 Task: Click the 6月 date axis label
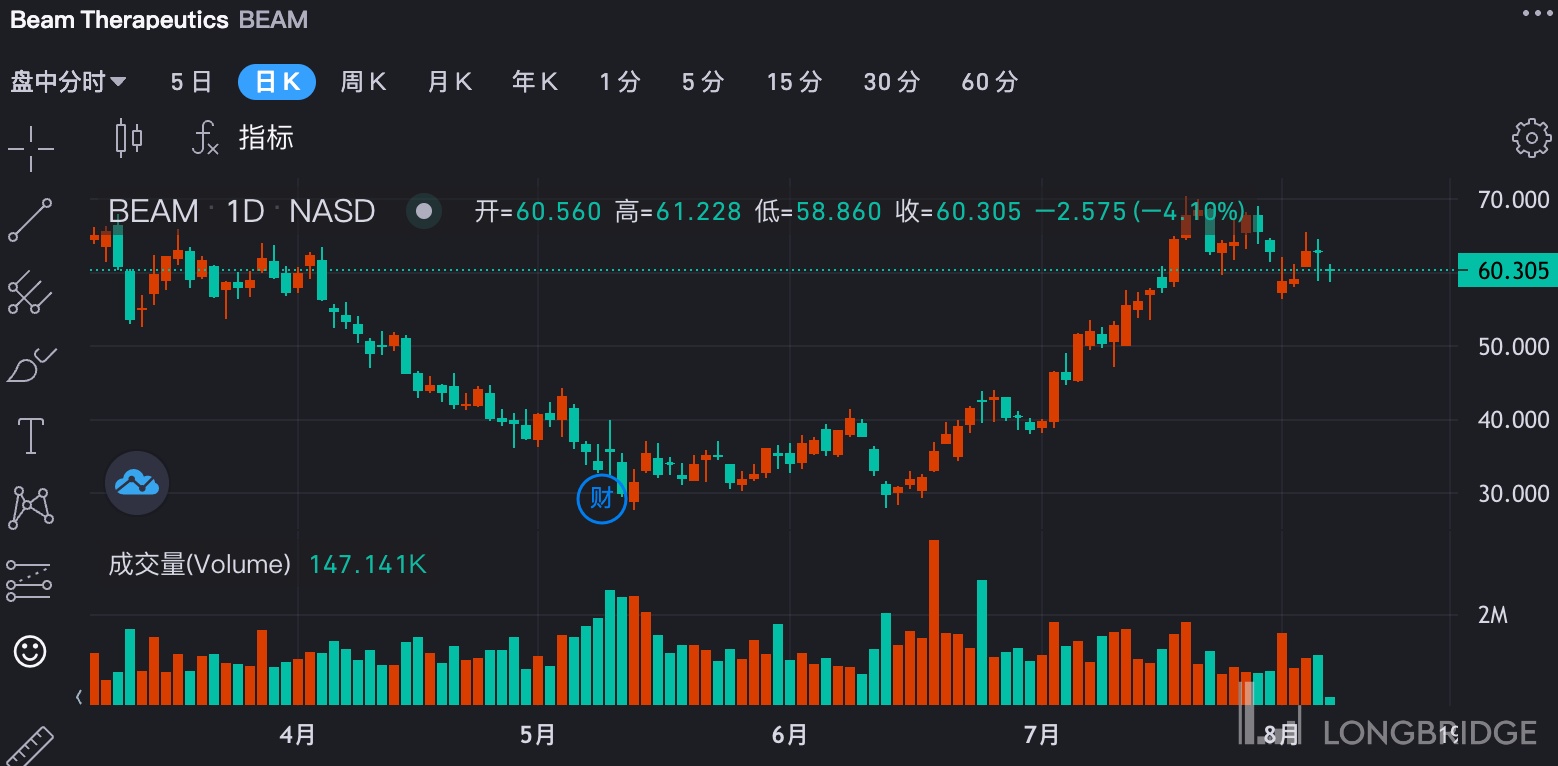click(789, 735)
